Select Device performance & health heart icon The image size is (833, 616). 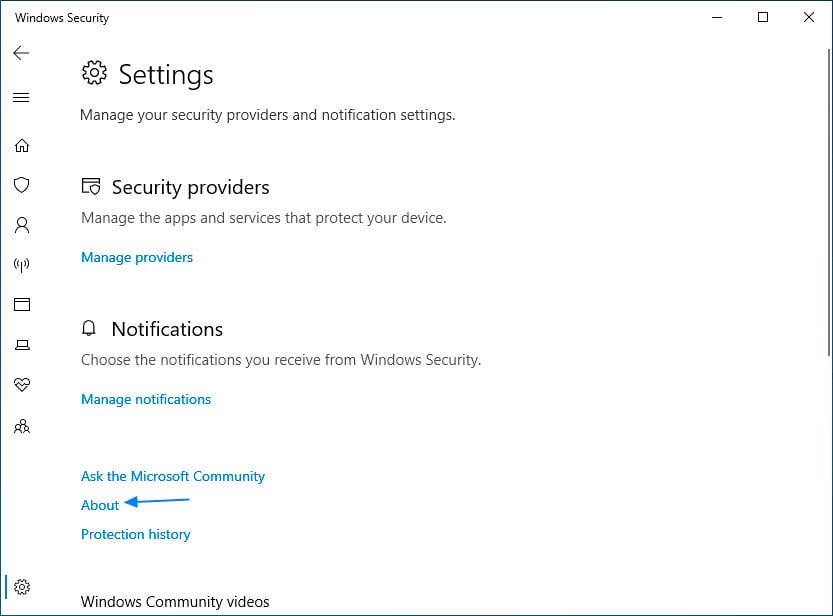22,384
